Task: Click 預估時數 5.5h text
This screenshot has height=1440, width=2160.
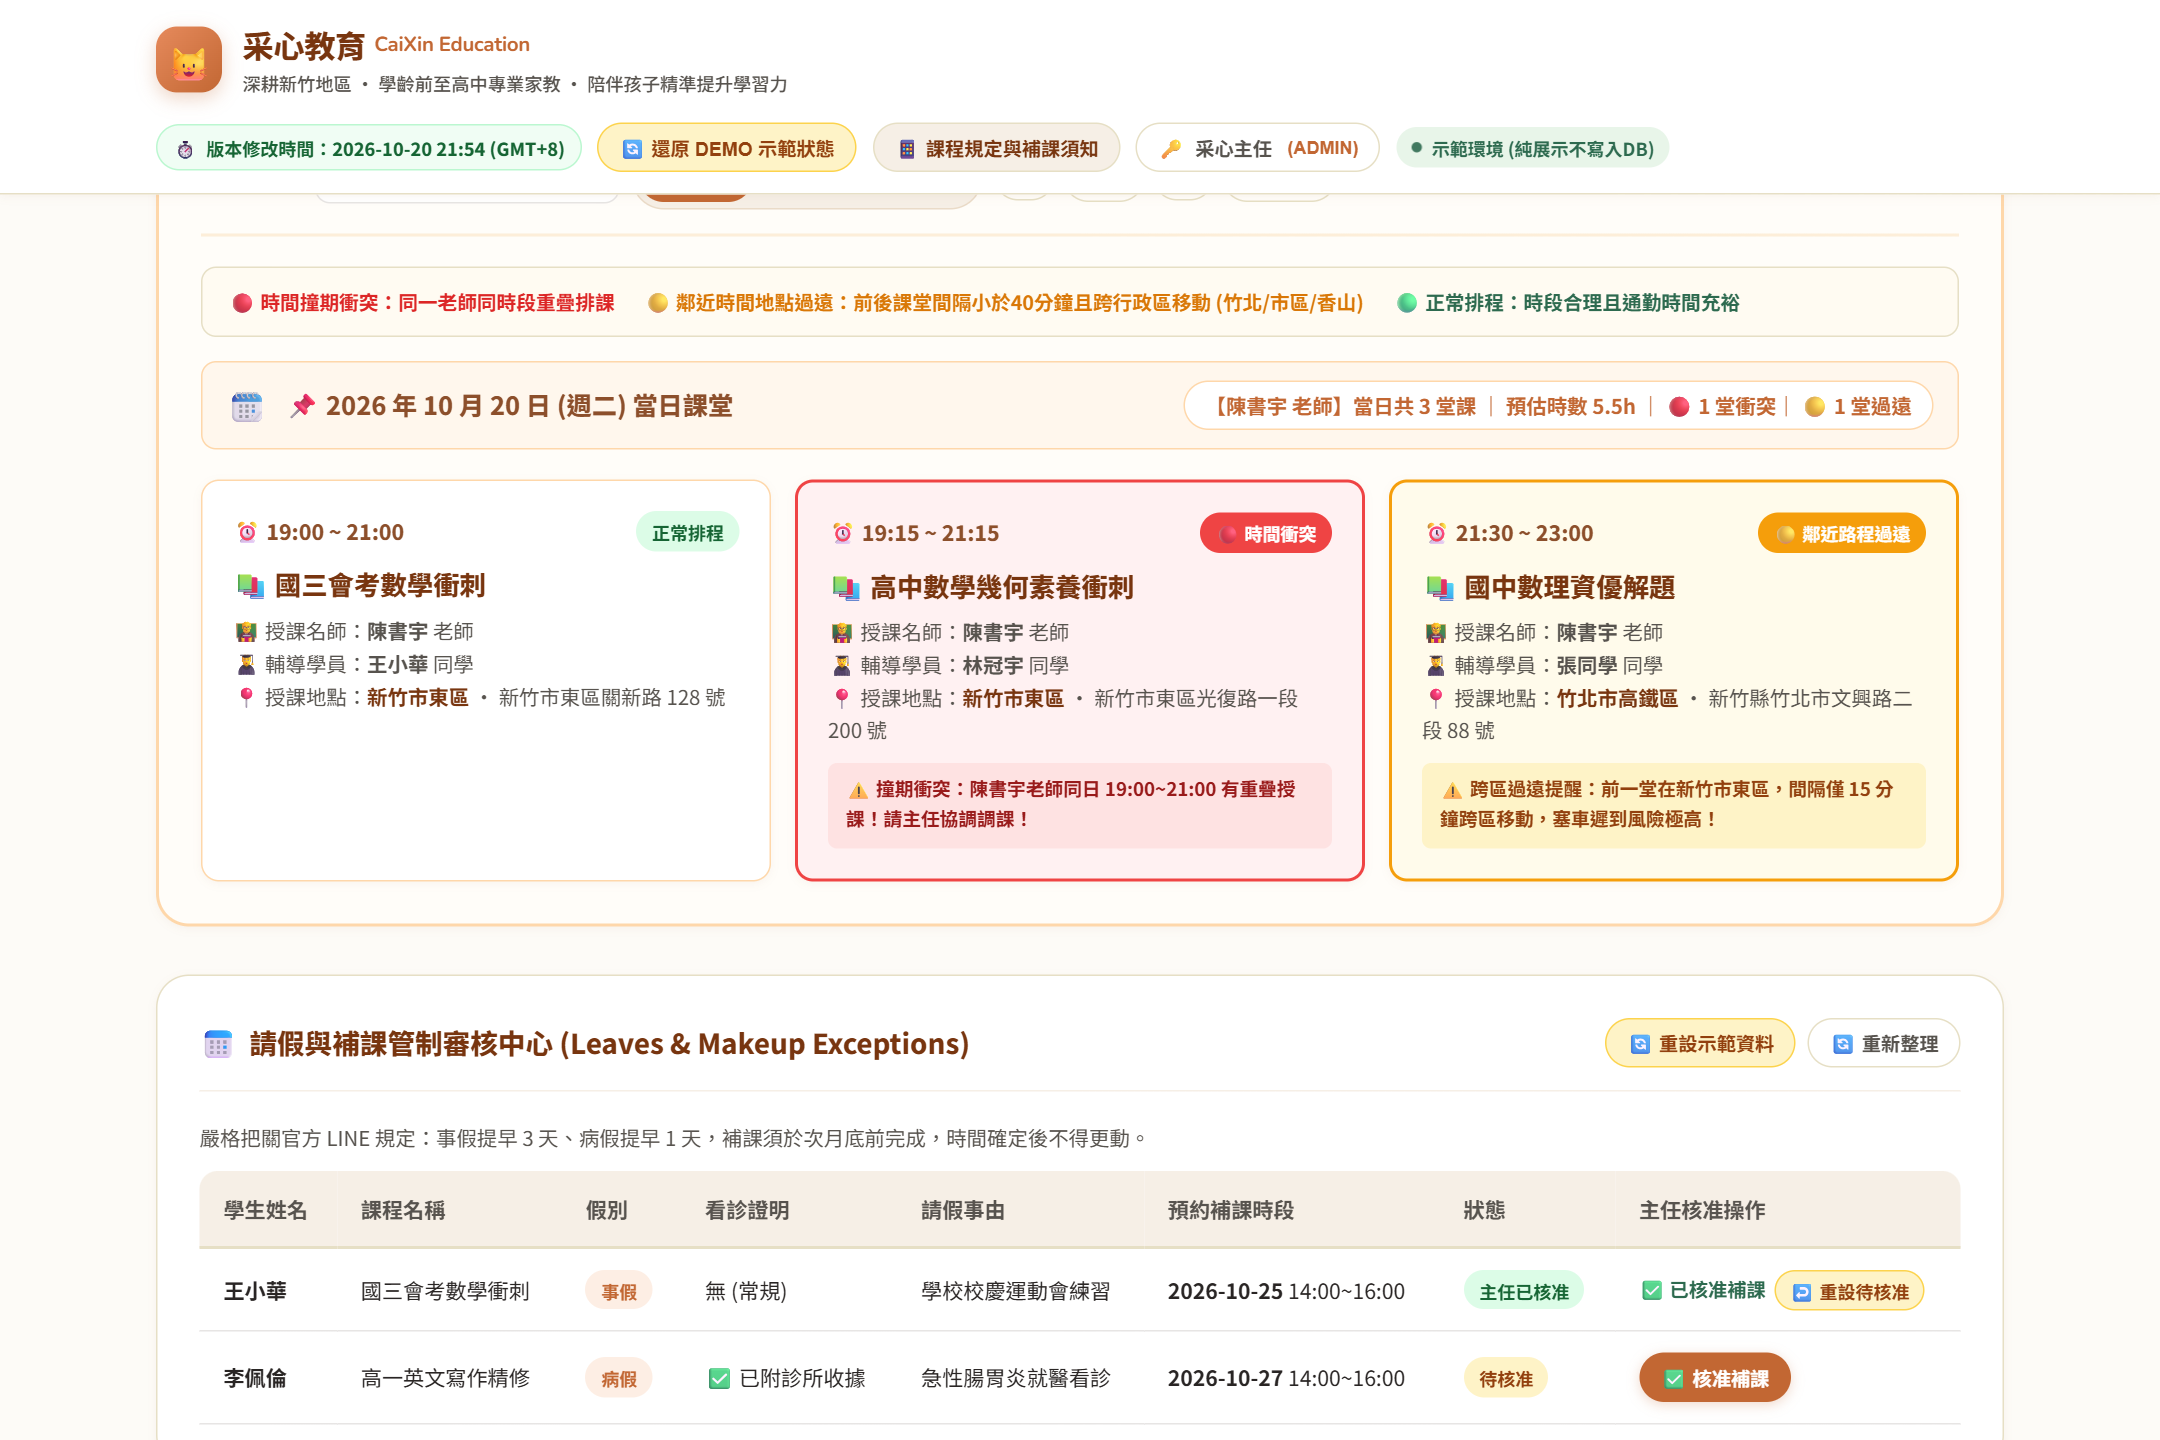Action: [1570, 407]
